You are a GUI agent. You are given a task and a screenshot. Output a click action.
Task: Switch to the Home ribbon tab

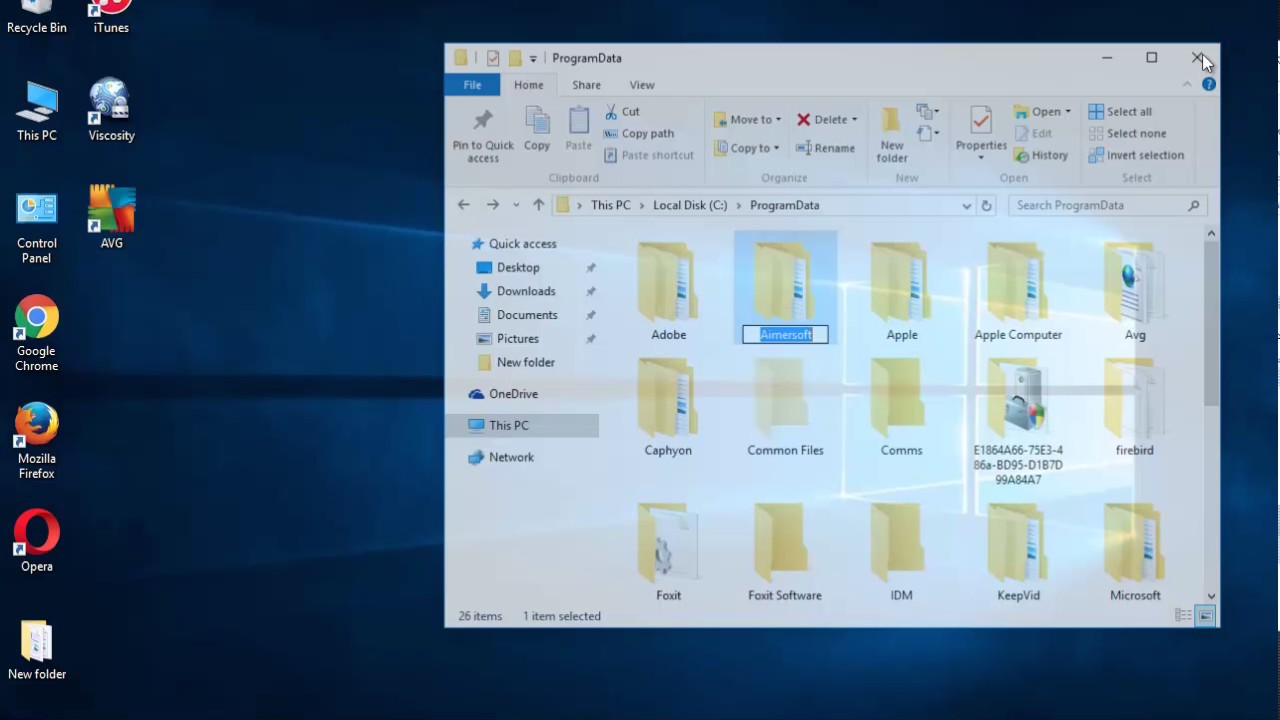pos(529,86)
